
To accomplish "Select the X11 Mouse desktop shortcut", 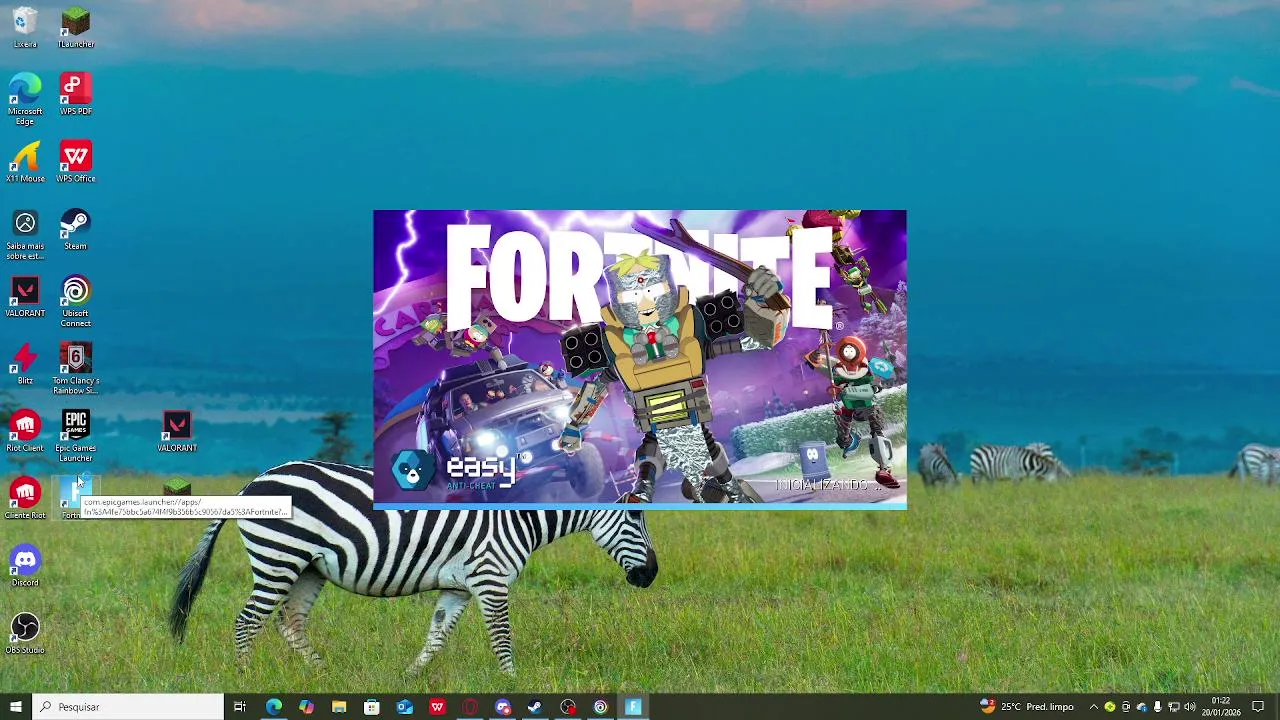I will [25, 162].
